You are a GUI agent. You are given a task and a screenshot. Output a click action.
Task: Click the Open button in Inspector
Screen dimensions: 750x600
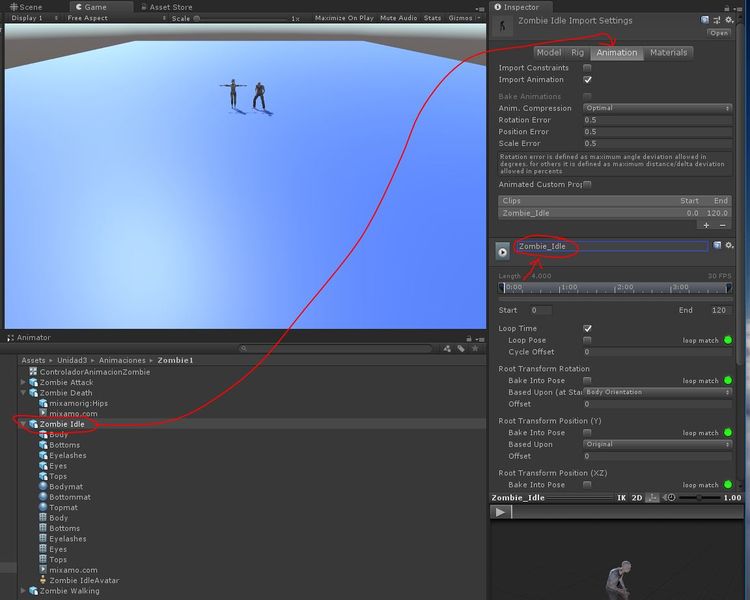point(718,33)
